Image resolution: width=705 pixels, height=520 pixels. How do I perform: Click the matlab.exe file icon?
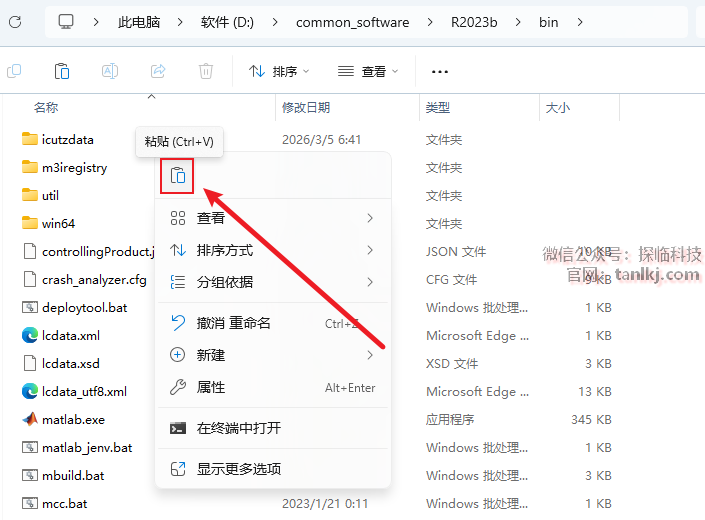coord(29,419)
